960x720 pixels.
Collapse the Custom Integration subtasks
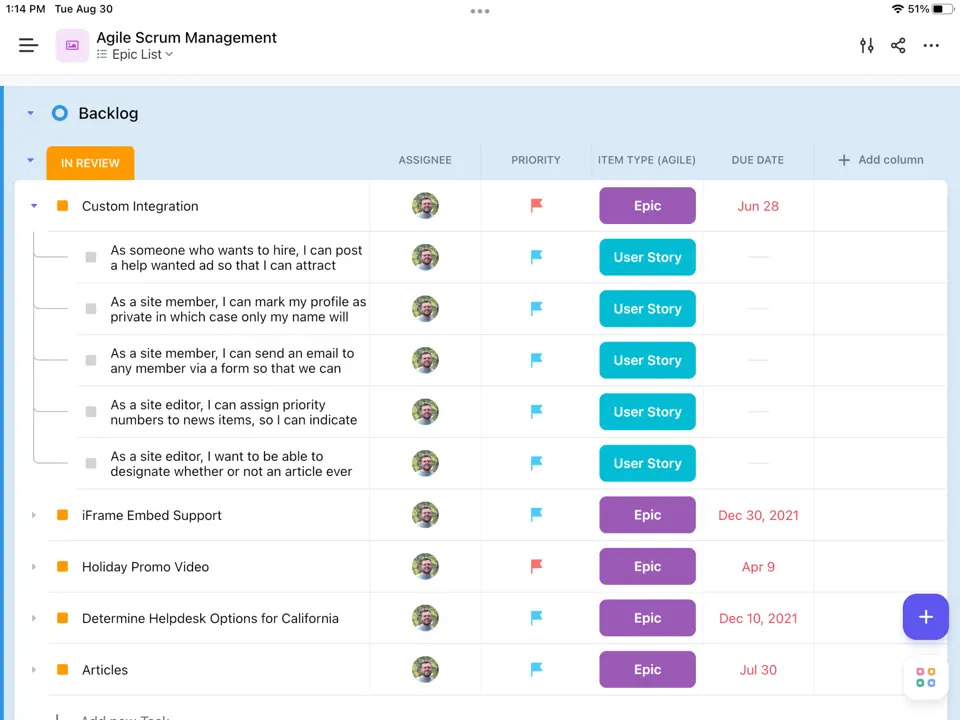[x=34, y=206]
